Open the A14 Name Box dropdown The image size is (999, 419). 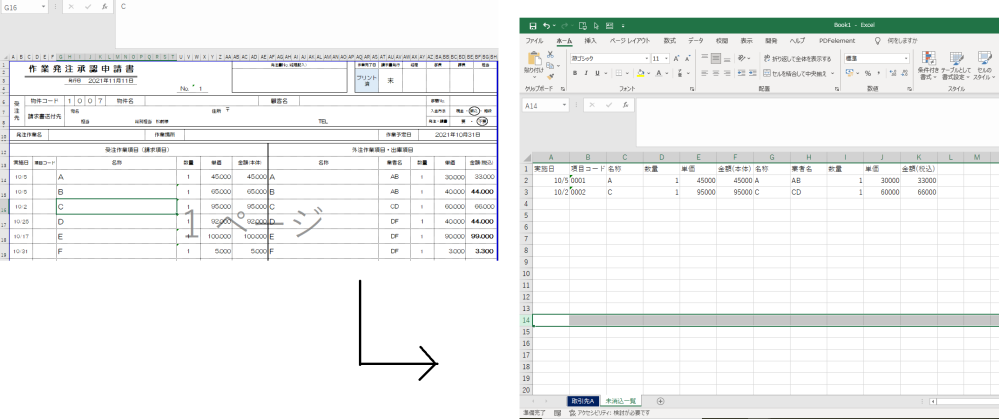pos(564,106)
